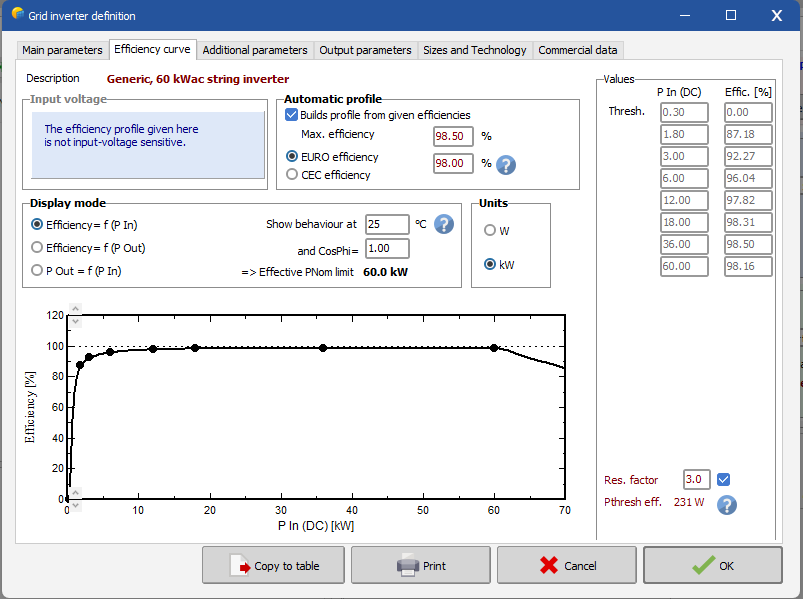
Task: Switch units to W
Action: coord(490,230)
